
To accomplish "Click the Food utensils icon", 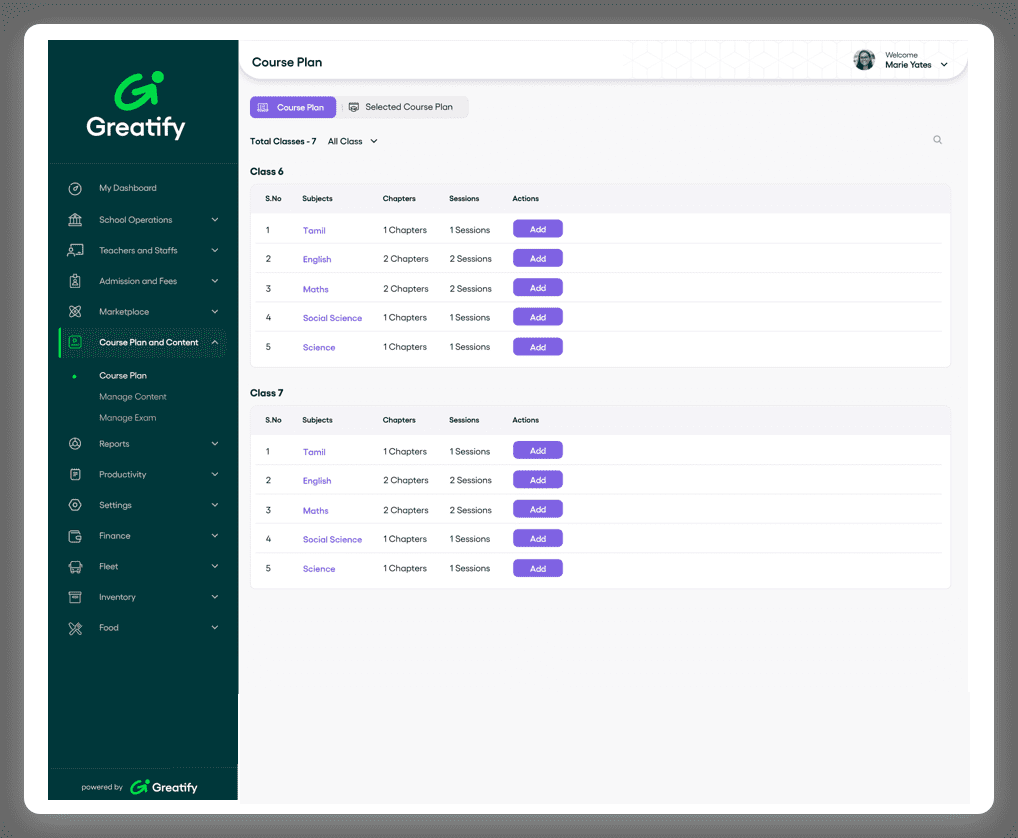I will 75,628.
